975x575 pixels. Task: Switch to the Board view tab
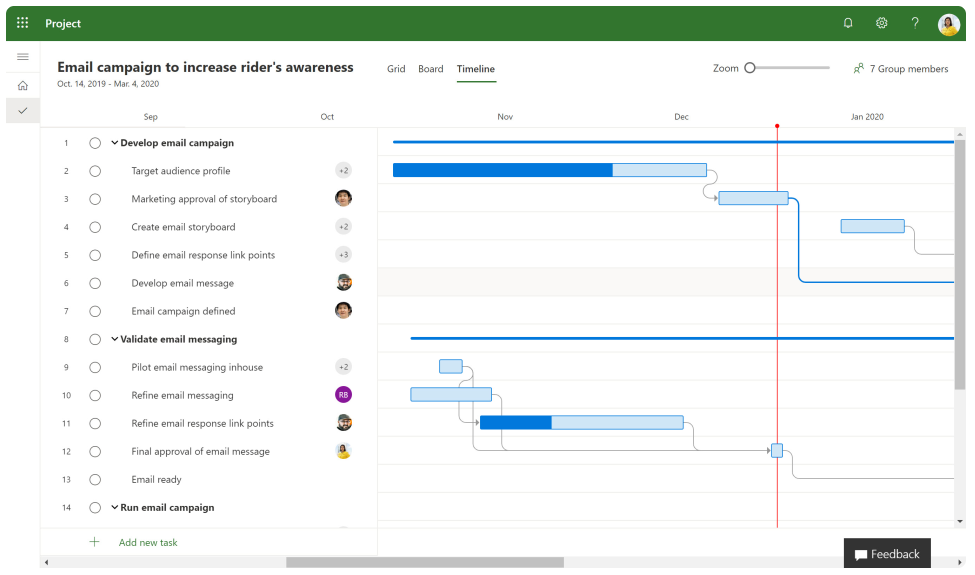[x=430, y=69]
